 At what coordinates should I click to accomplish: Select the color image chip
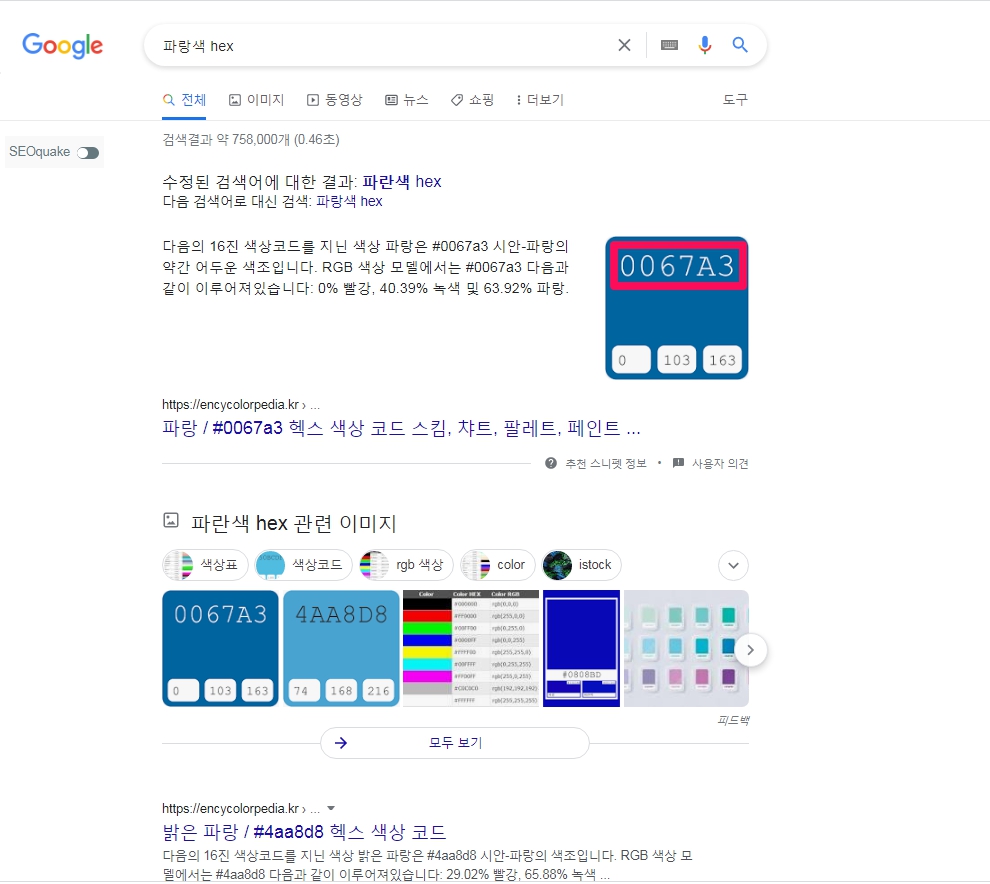(498, 565)
